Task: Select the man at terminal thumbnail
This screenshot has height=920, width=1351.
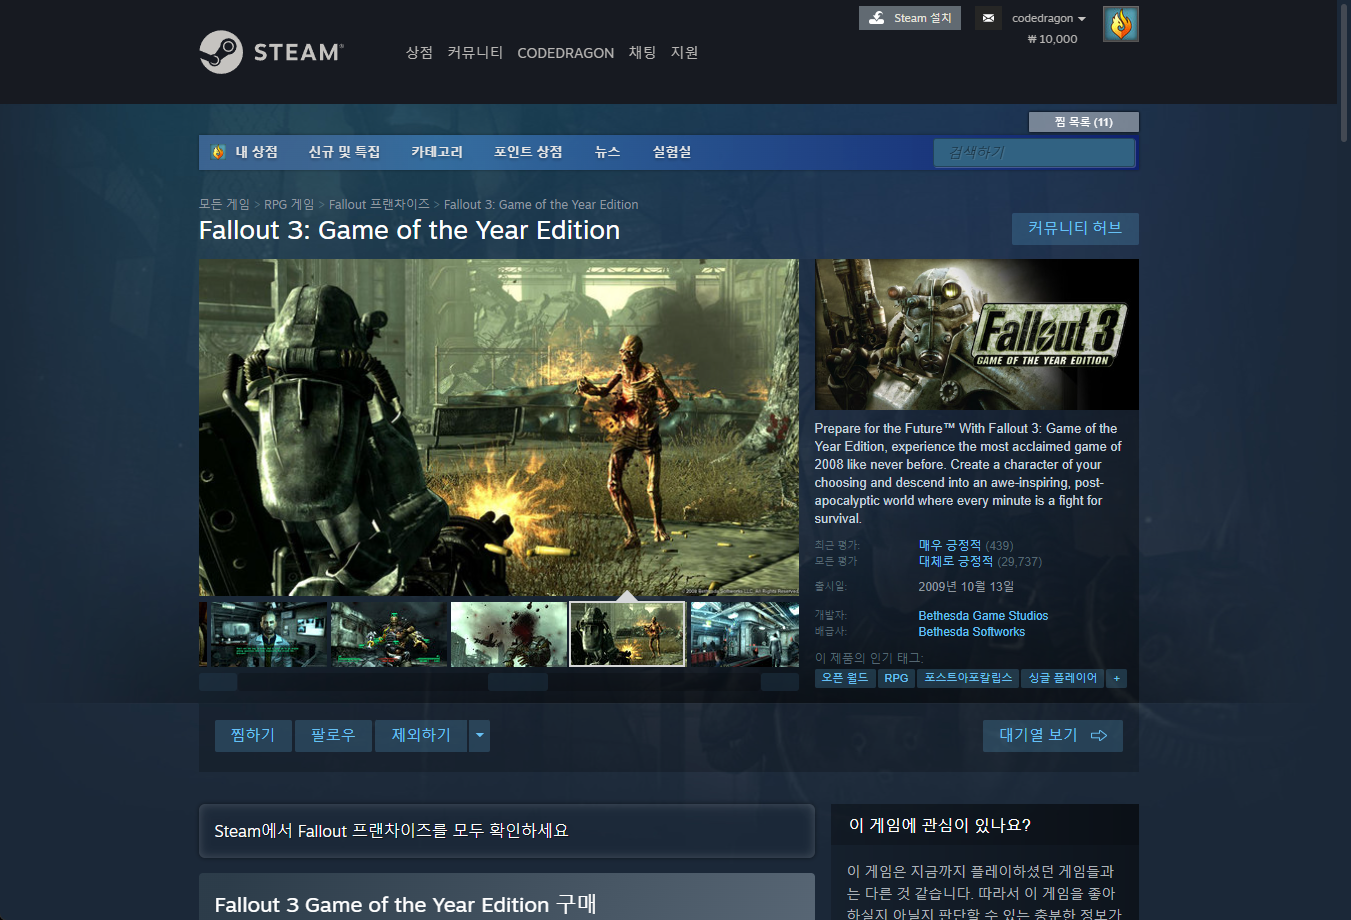Action: coord(268,634)
